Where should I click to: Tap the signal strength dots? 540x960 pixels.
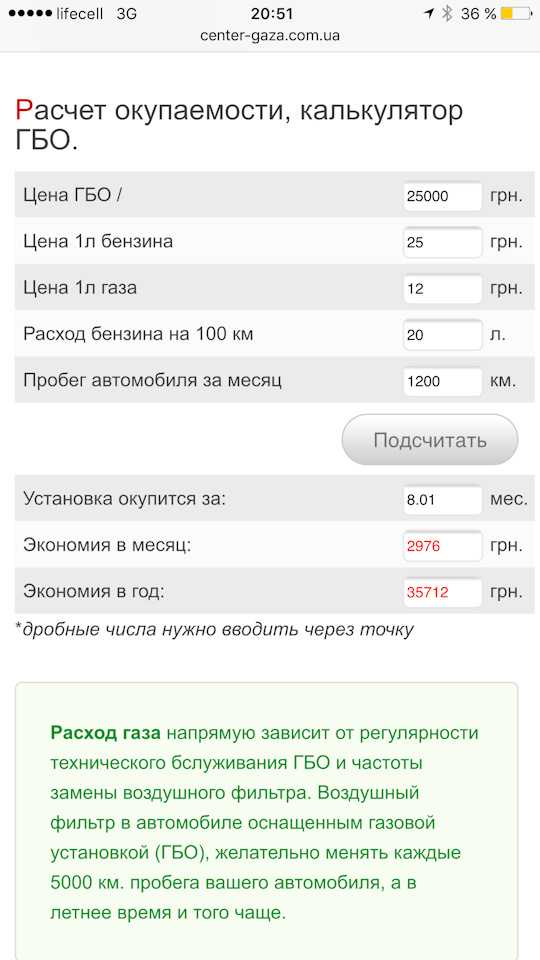tap(30, 13)
